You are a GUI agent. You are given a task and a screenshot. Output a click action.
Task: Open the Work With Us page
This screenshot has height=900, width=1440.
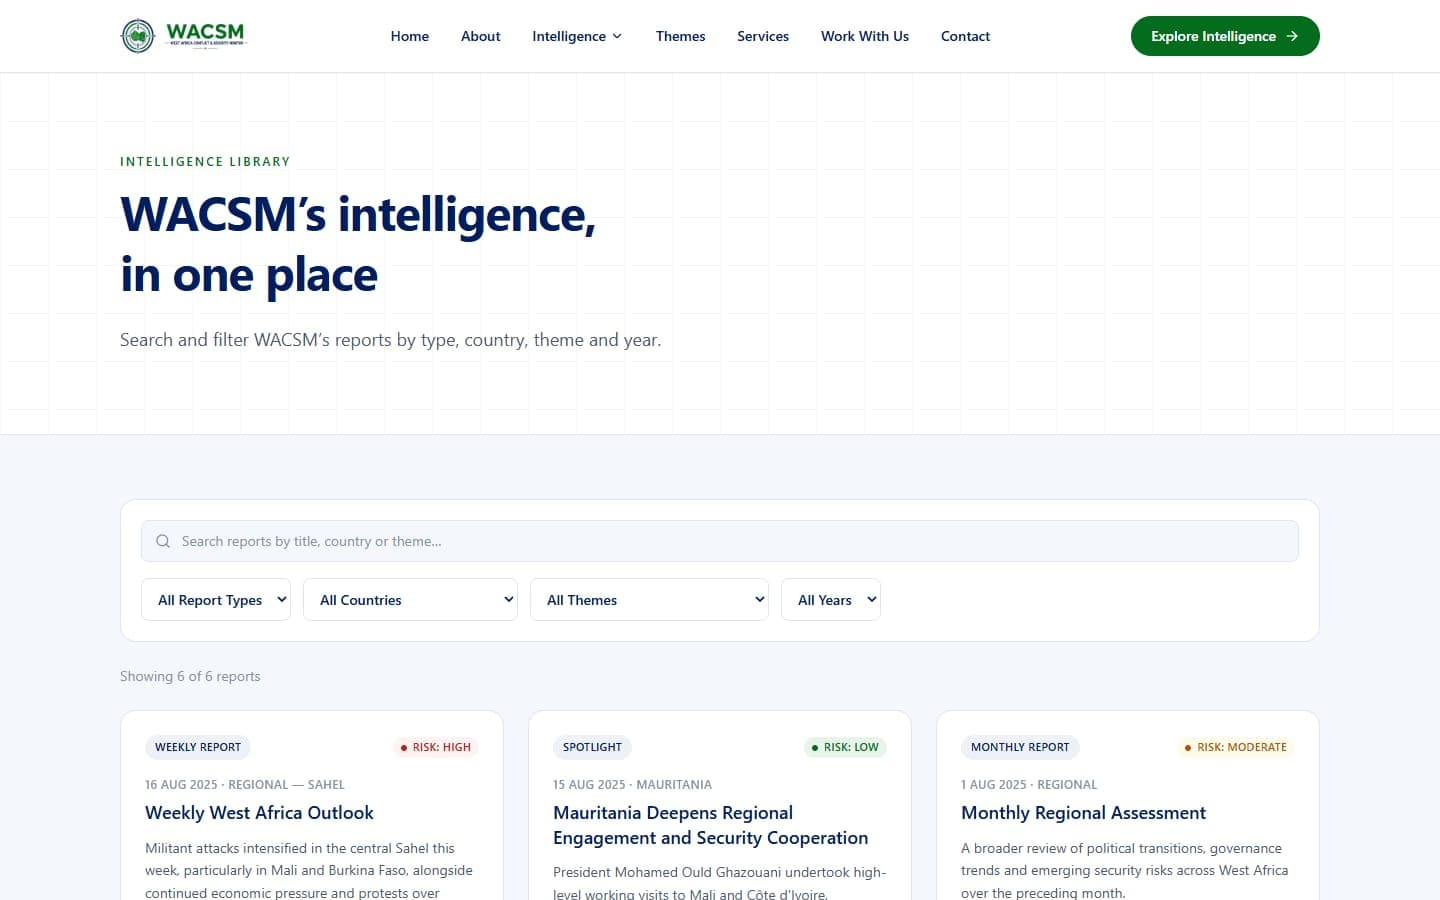(x=865, y=36)
